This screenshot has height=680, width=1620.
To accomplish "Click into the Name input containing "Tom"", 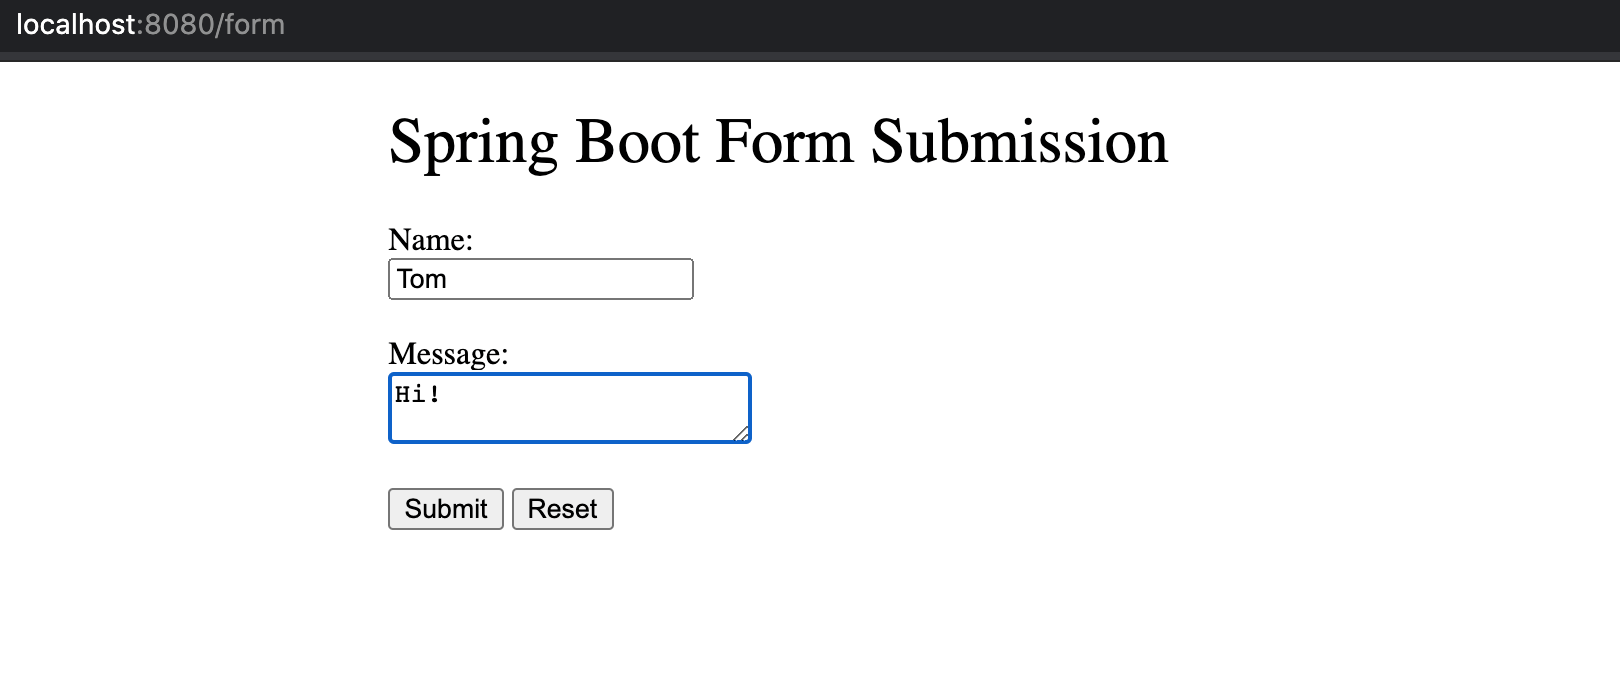I will (540, 279).
